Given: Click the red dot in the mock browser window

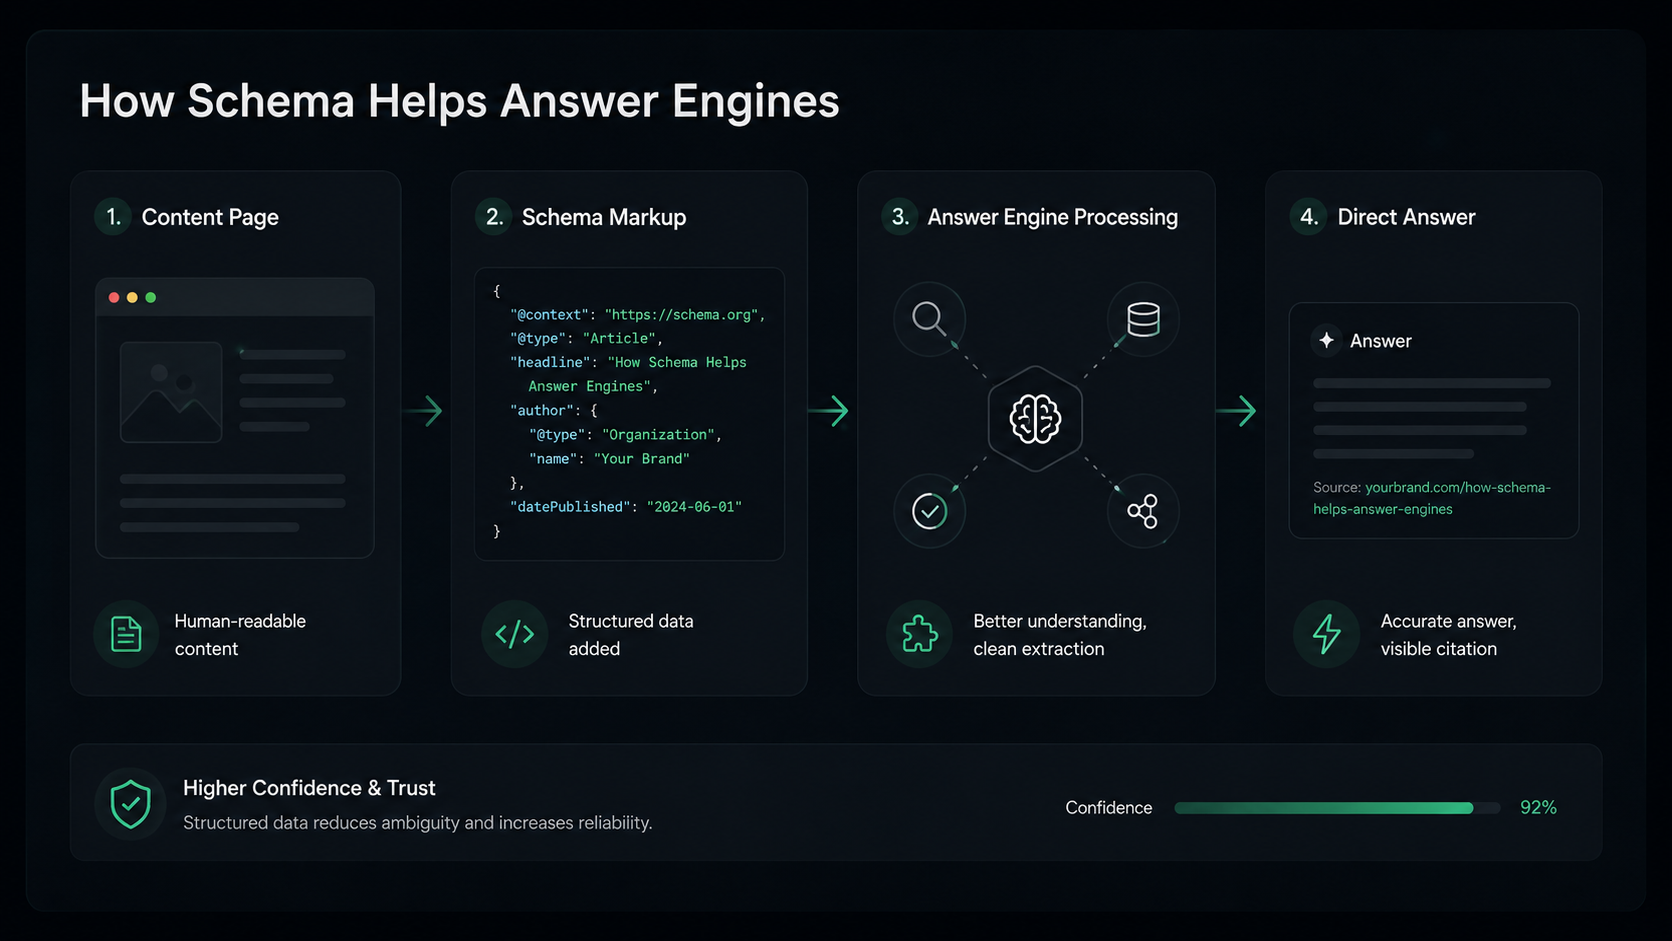Looking at the screenshot, I should [114, 297].
